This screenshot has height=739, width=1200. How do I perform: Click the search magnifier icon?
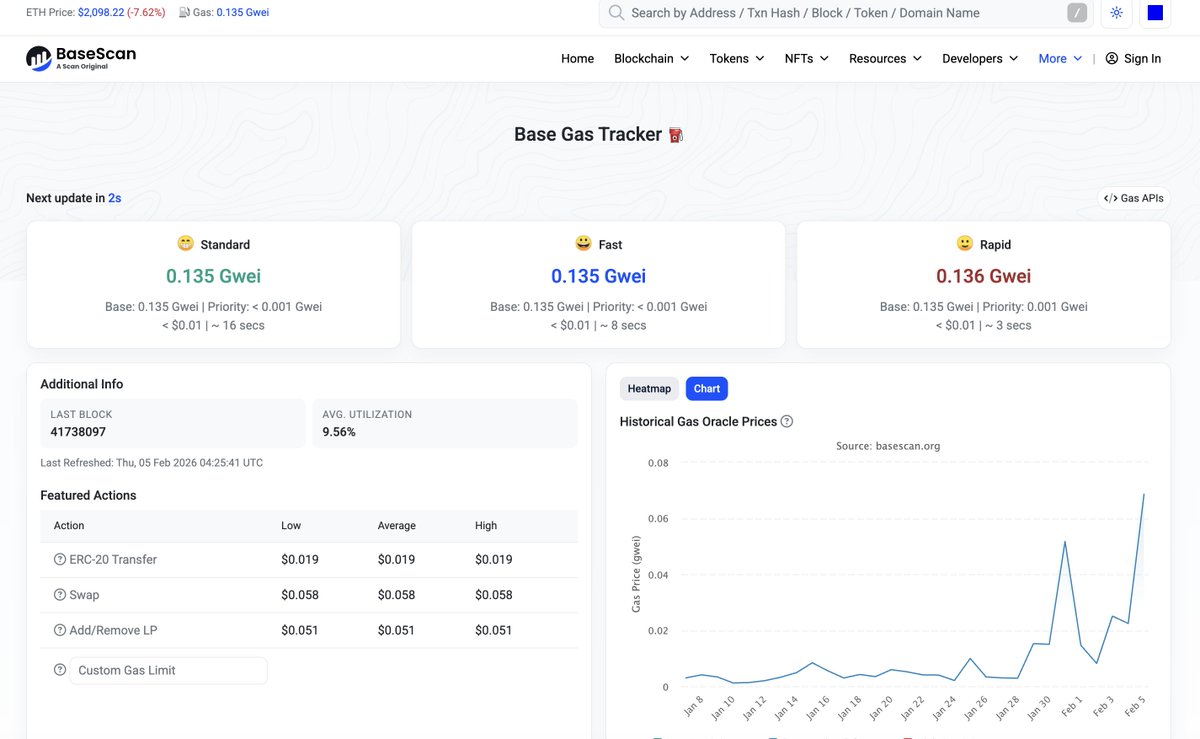click(x=616, y=13)
